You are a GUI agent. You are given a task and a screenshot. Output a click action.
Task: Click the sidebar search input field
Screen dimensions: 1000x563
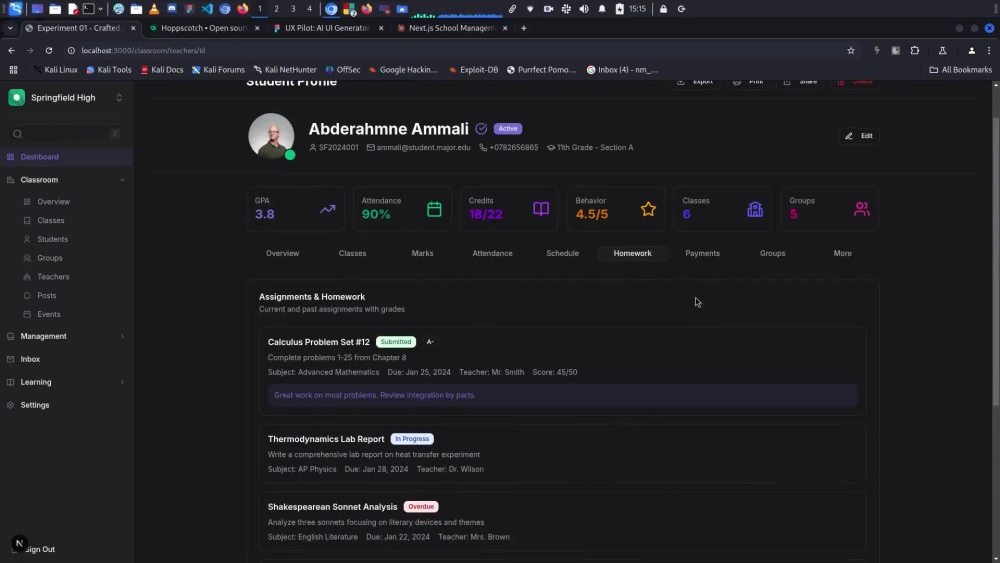[66, 134]
